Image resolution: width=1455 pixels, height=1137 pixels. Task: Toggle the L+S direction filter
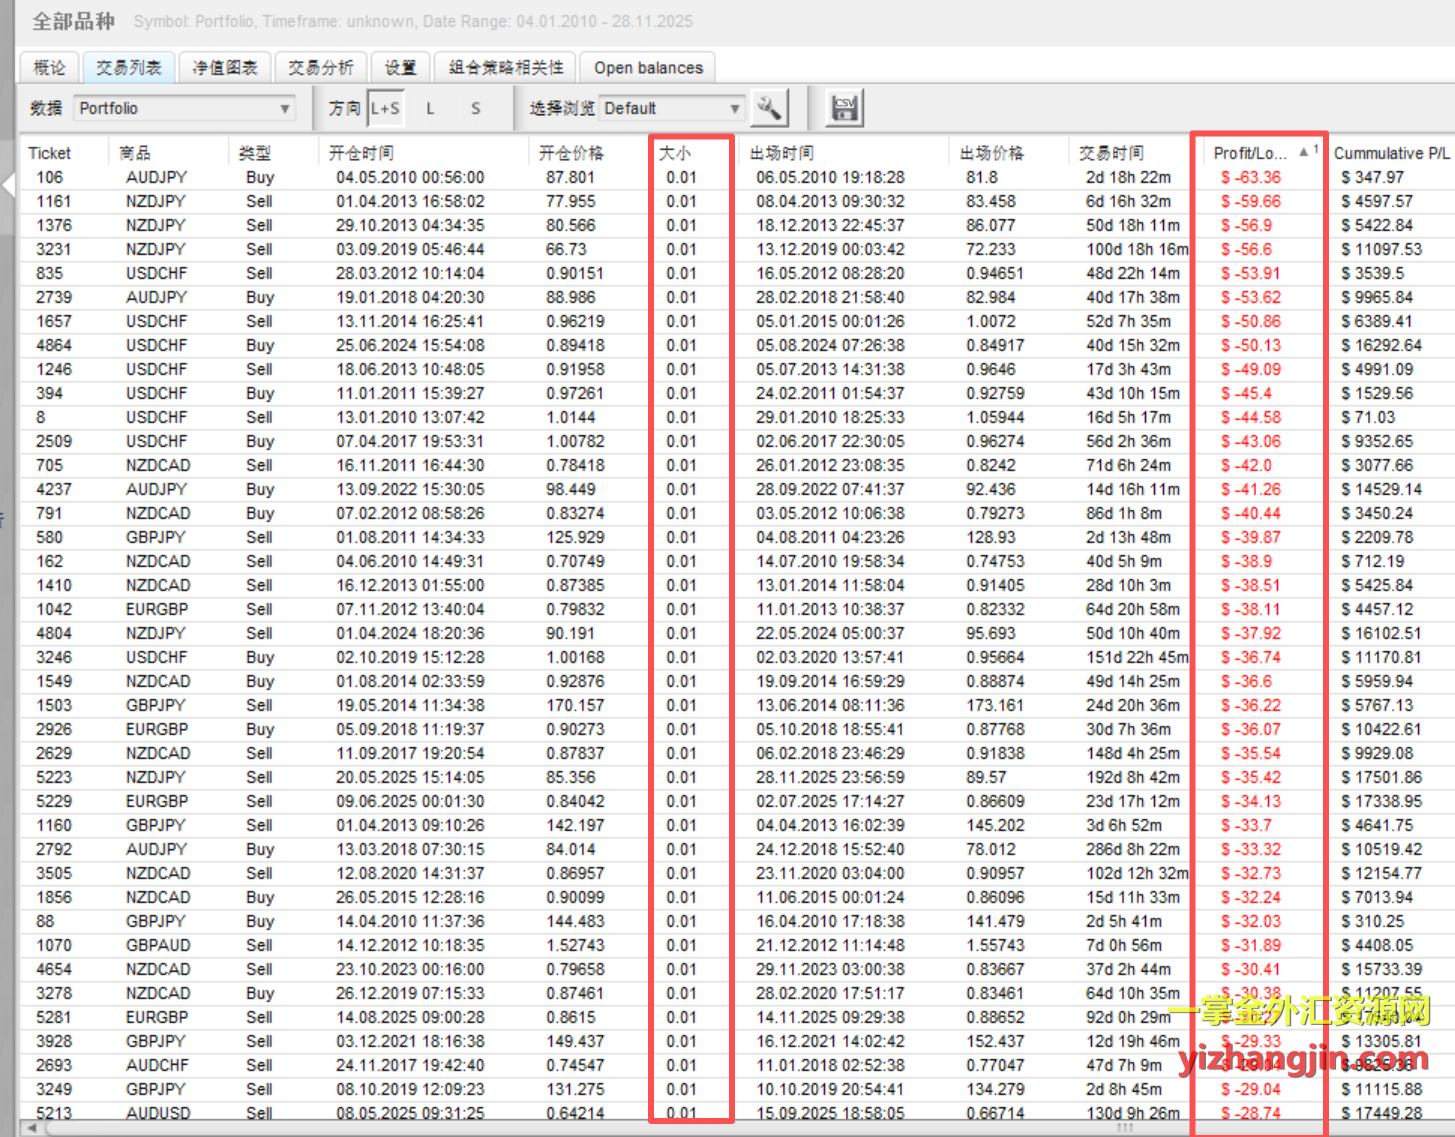click(385, 108)
